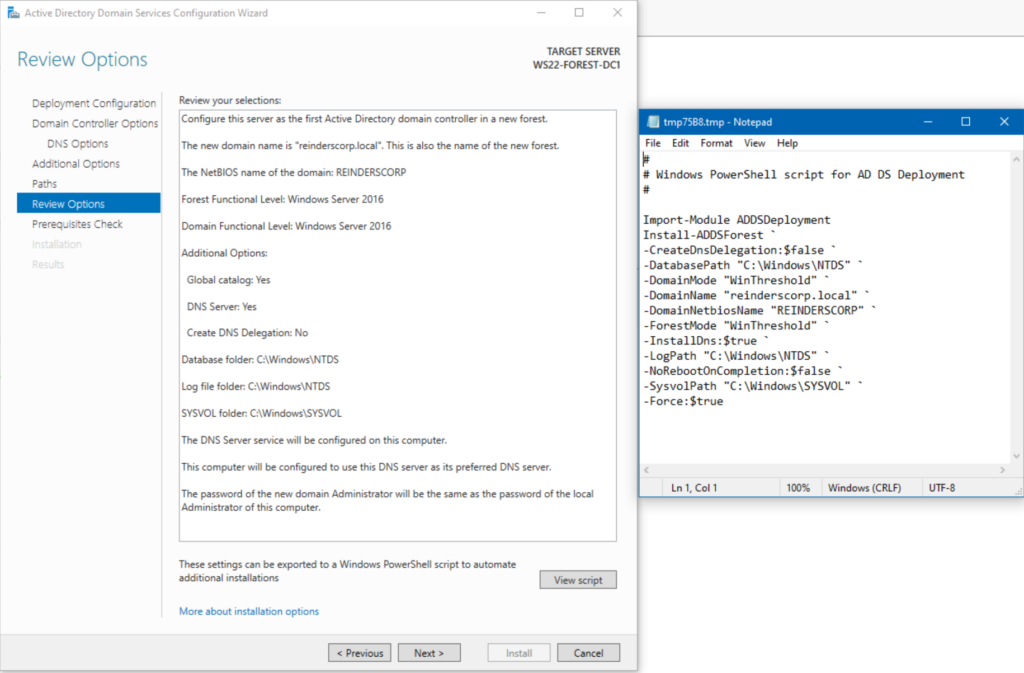Click the -InstallDns:$true line
This screenshot has height=673, width=1024.
point(706,341)
